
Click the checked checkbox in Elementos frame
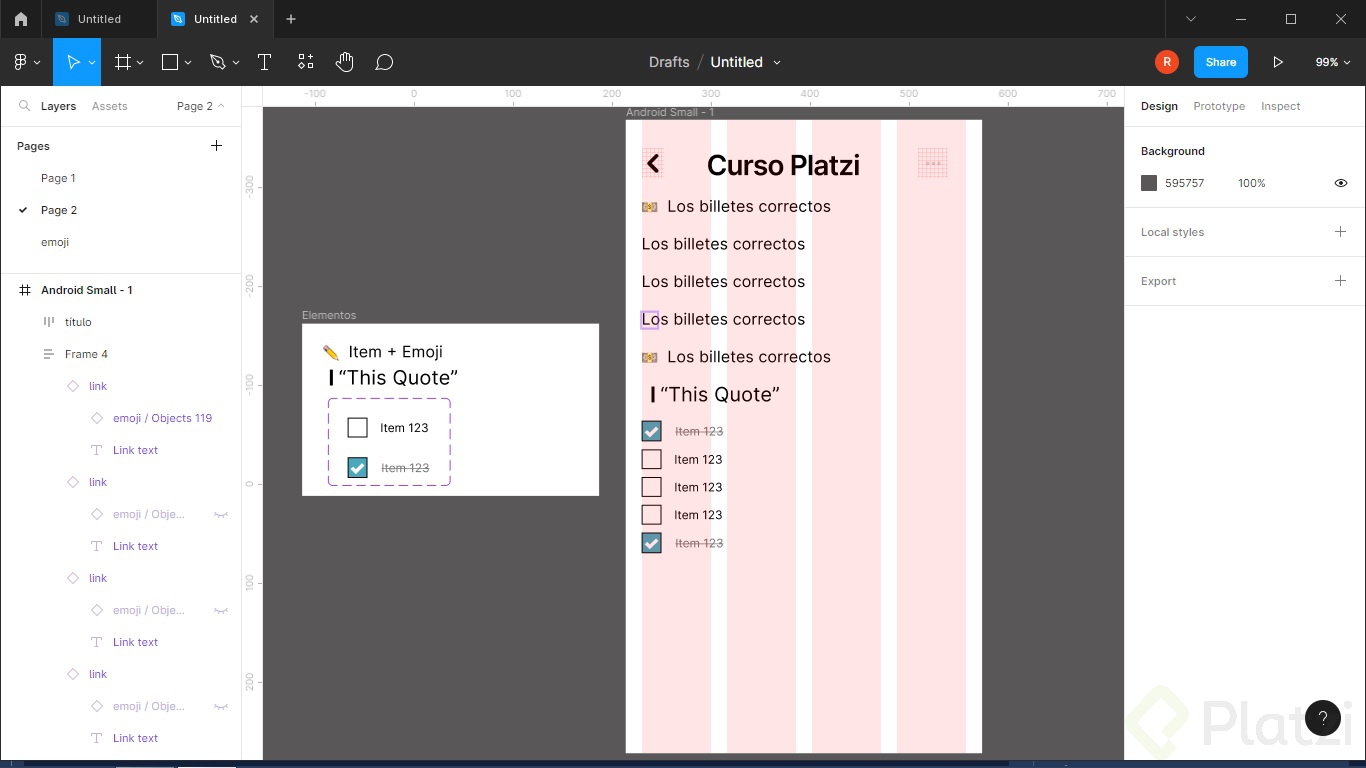point(357,467)
